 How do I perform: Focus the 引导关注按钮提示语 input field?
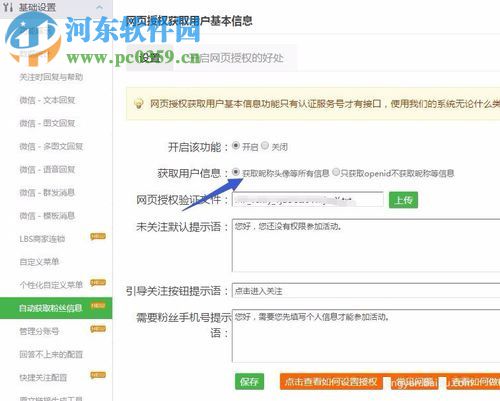(x=366, y=291)
